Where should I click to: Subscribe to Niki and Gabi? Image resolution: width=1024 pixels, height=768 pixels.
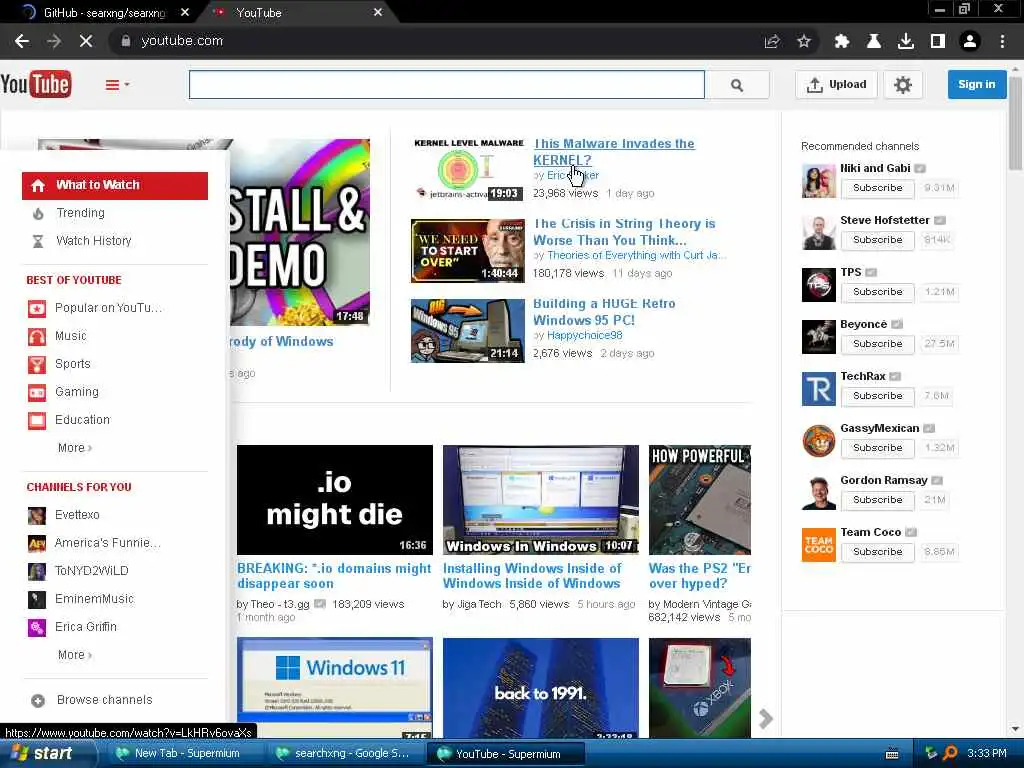click(x=877, y=188)
